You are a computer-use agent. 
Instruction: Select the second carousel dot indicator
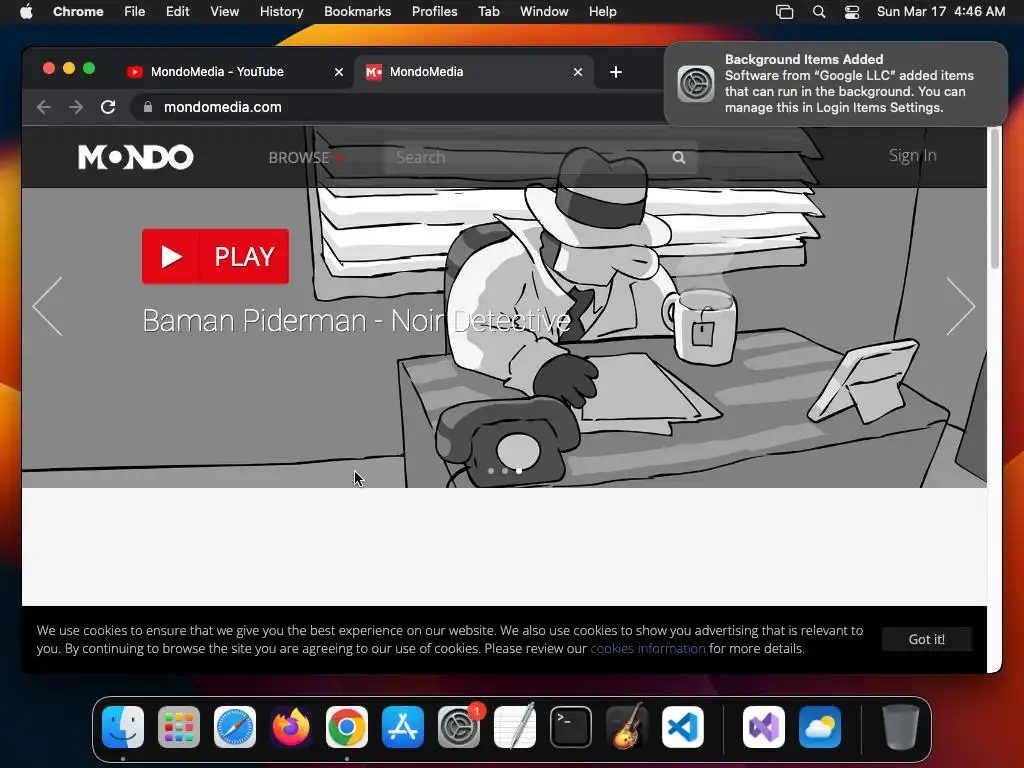pyautogui.click(x=505, y=471)
